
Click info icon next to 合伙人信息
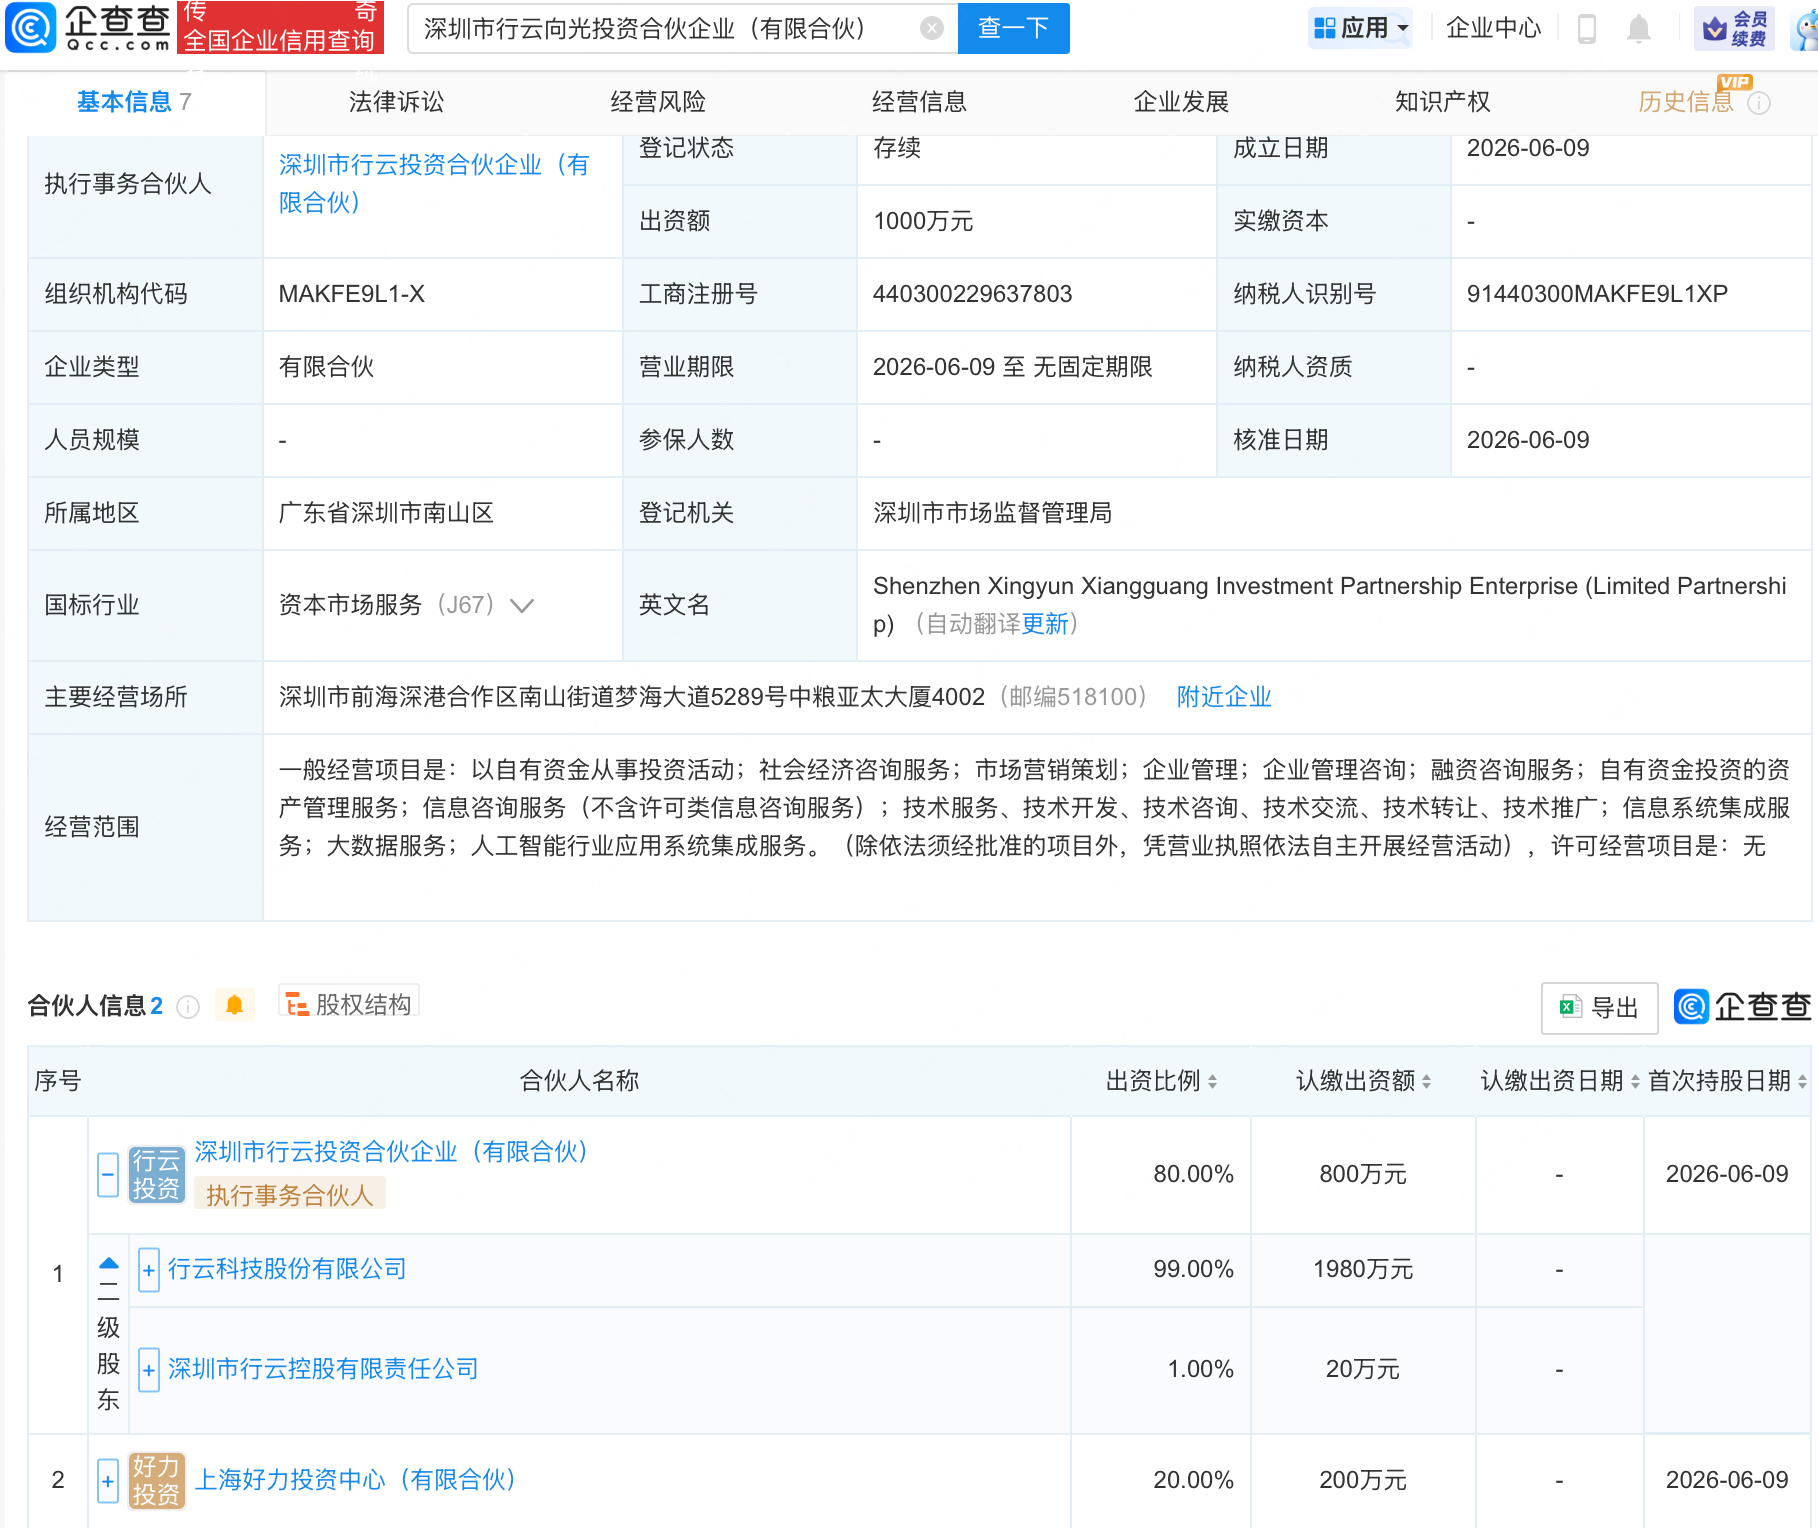click(x=188, y=1007)
